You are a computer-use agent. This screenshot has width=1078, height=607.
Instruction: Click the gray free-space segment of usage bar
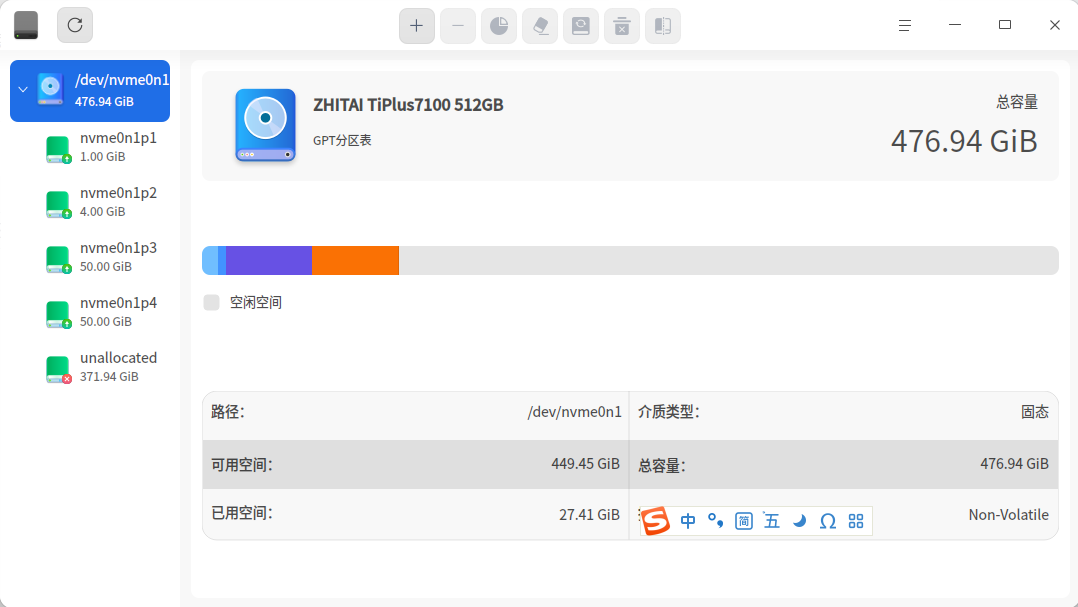pyautogui.click(x=729, y=261)
